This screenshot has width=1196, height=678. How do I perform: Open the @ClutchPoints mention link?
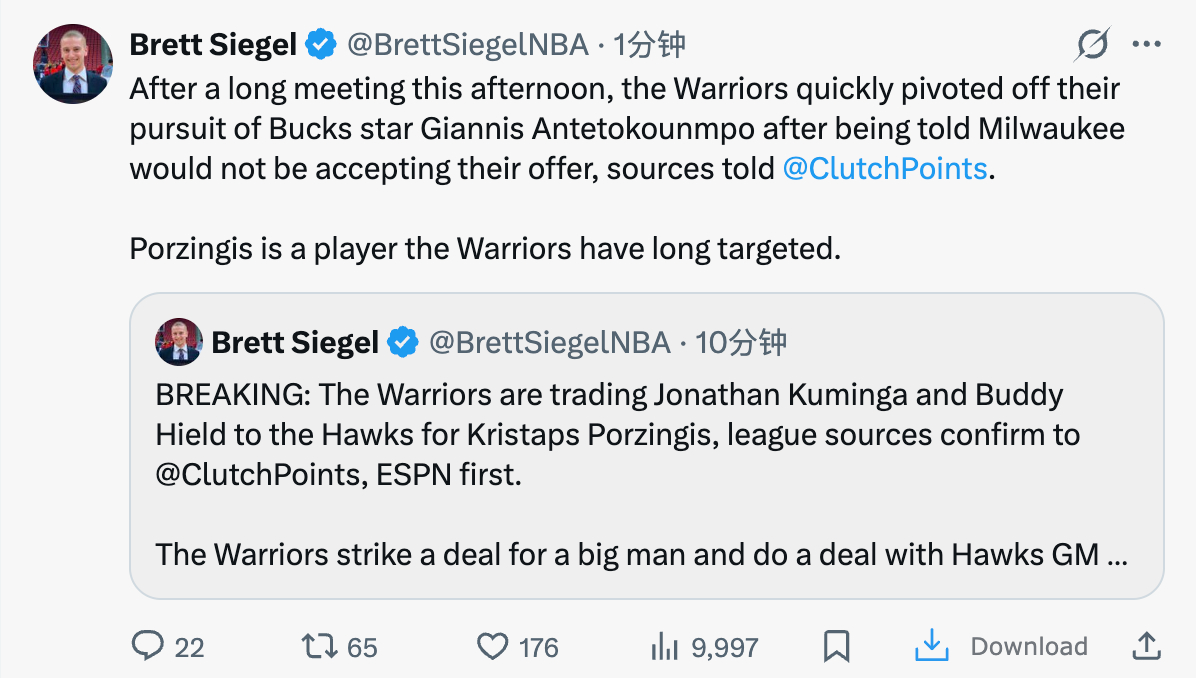coord(884,168)
